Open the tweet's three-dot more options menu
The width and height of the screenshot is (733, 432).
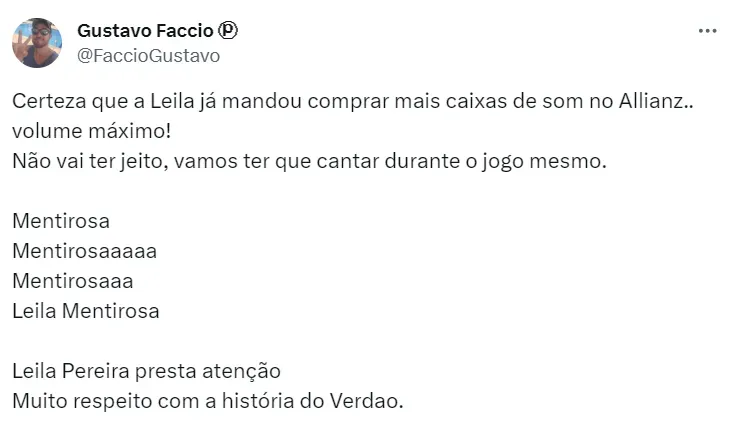(707, 31)
